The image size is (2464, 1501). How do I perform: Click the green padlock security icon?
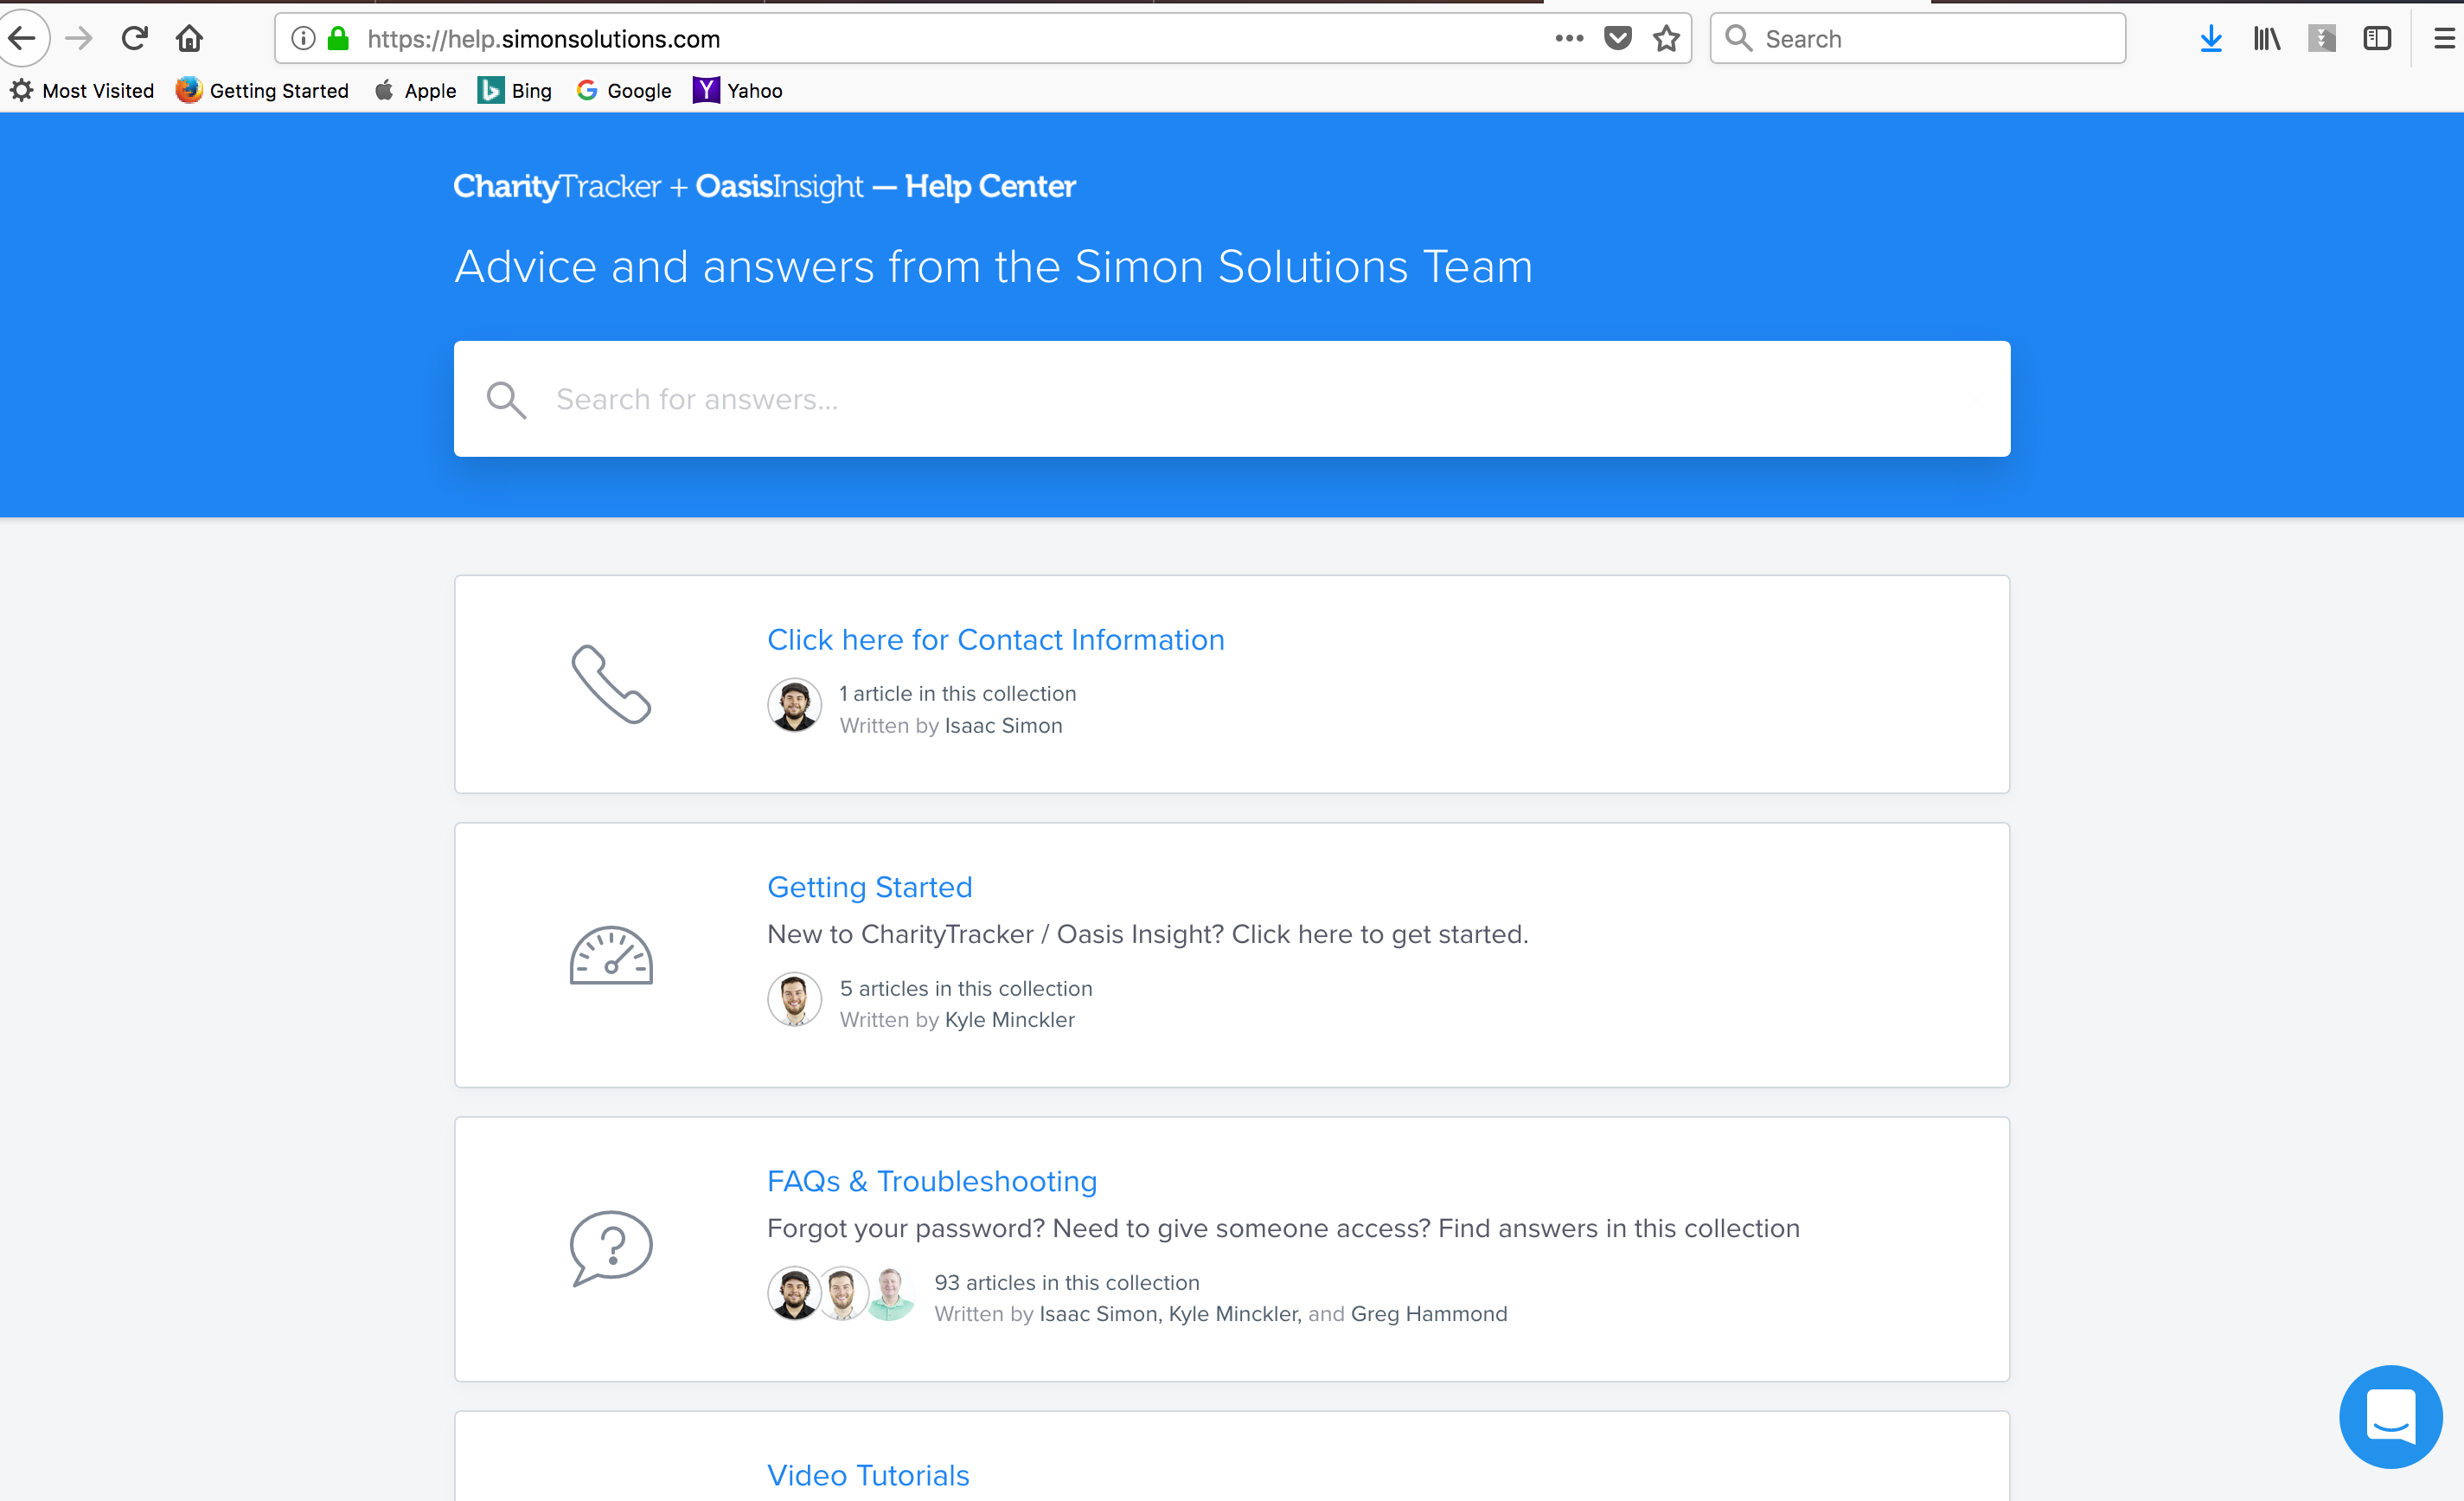339,39
